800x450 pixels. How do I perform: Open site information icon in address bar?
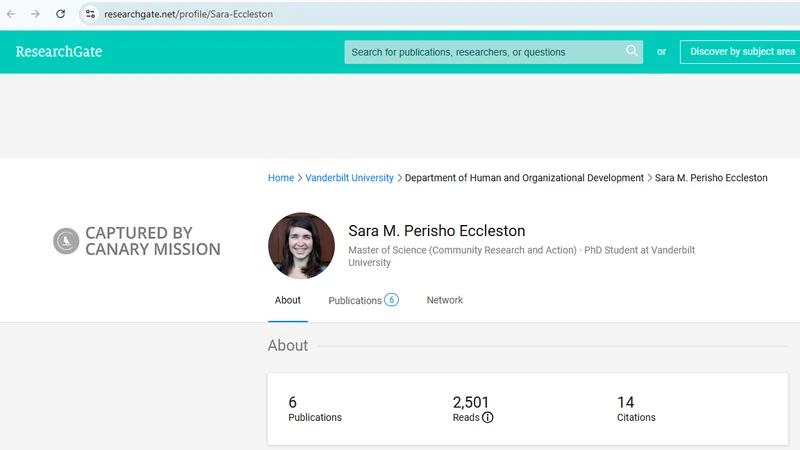point(90,14)
